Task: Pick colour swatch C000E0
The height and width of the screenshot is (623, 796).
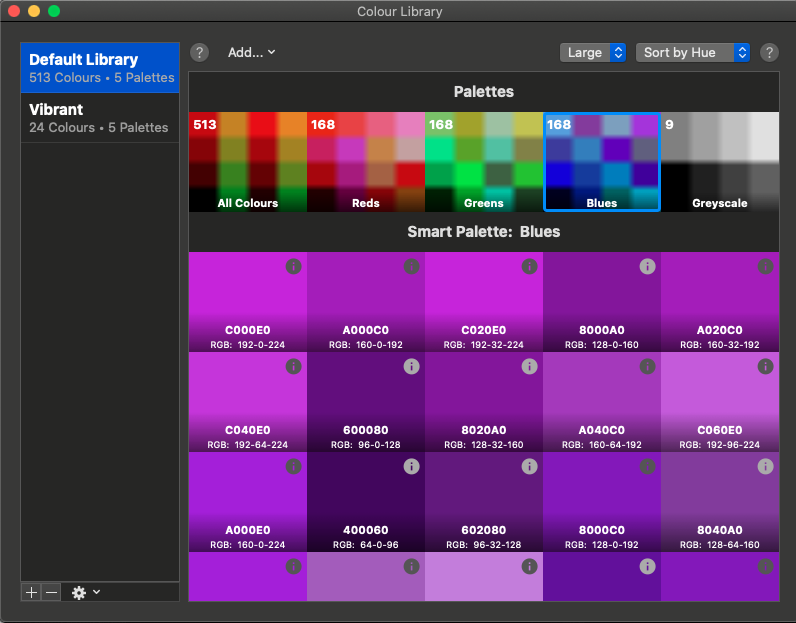Action: (248, 302)
